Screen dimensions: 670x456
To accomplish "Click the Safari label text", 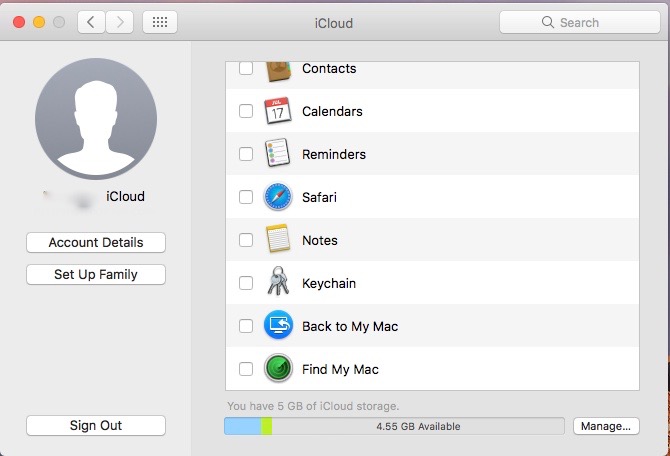I will tap(319, 197).
